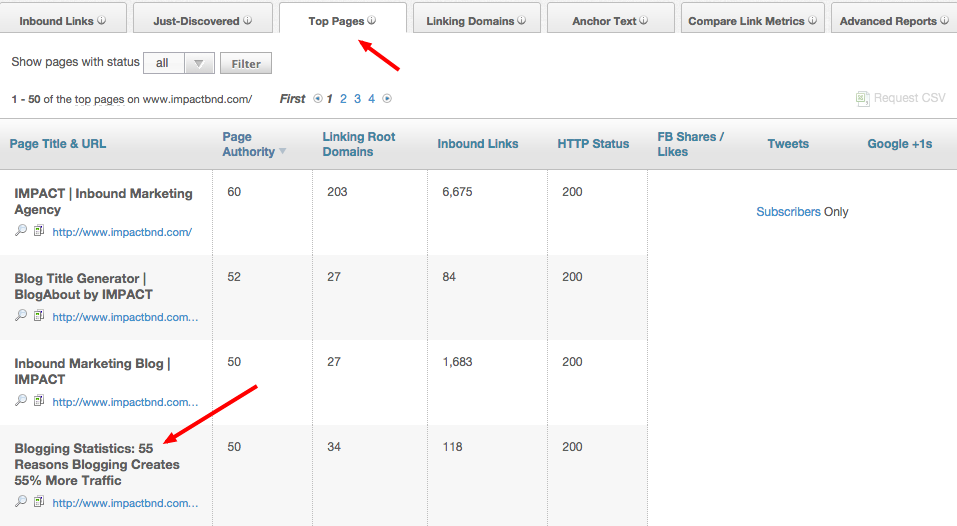Click magnifier icon for IMPACT Inbound Marketing Agency
The width and height of the screenshot is (957, 526).
tap(21, 230)
